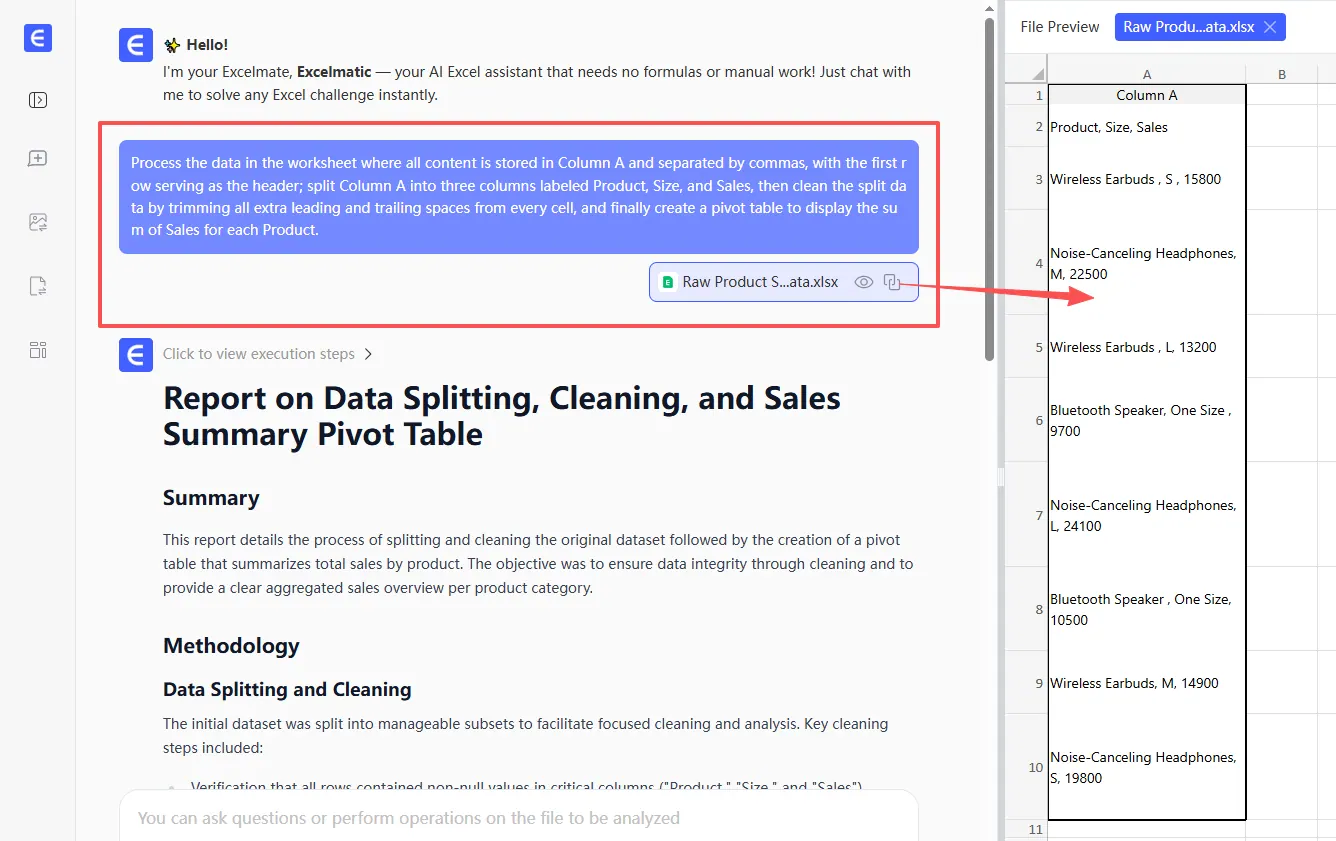
Task: Open the file conversion tool icon
Action: pyautogui.click(x=38, y=287)
